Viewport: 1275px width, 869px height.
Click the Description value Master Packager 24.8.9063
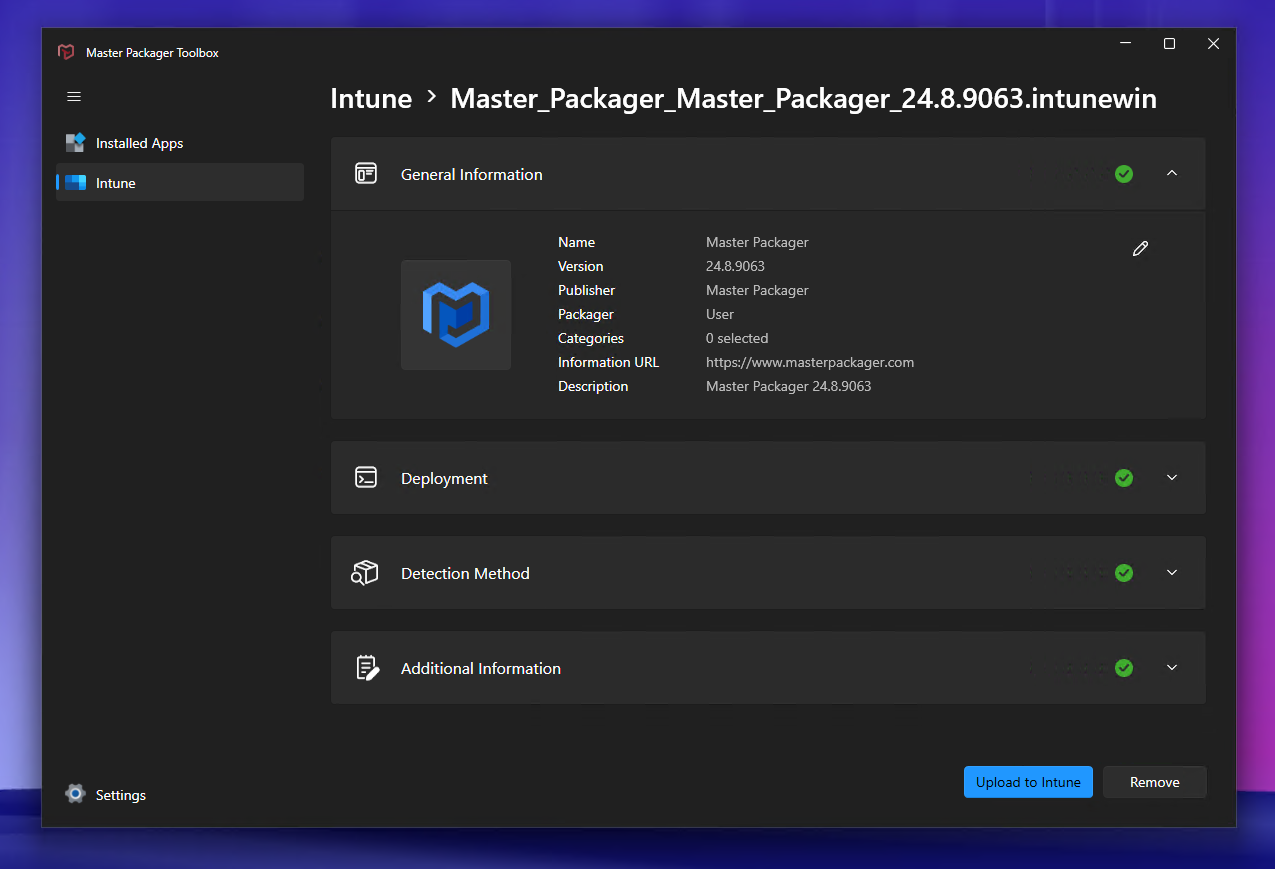(x=788, y=386)
